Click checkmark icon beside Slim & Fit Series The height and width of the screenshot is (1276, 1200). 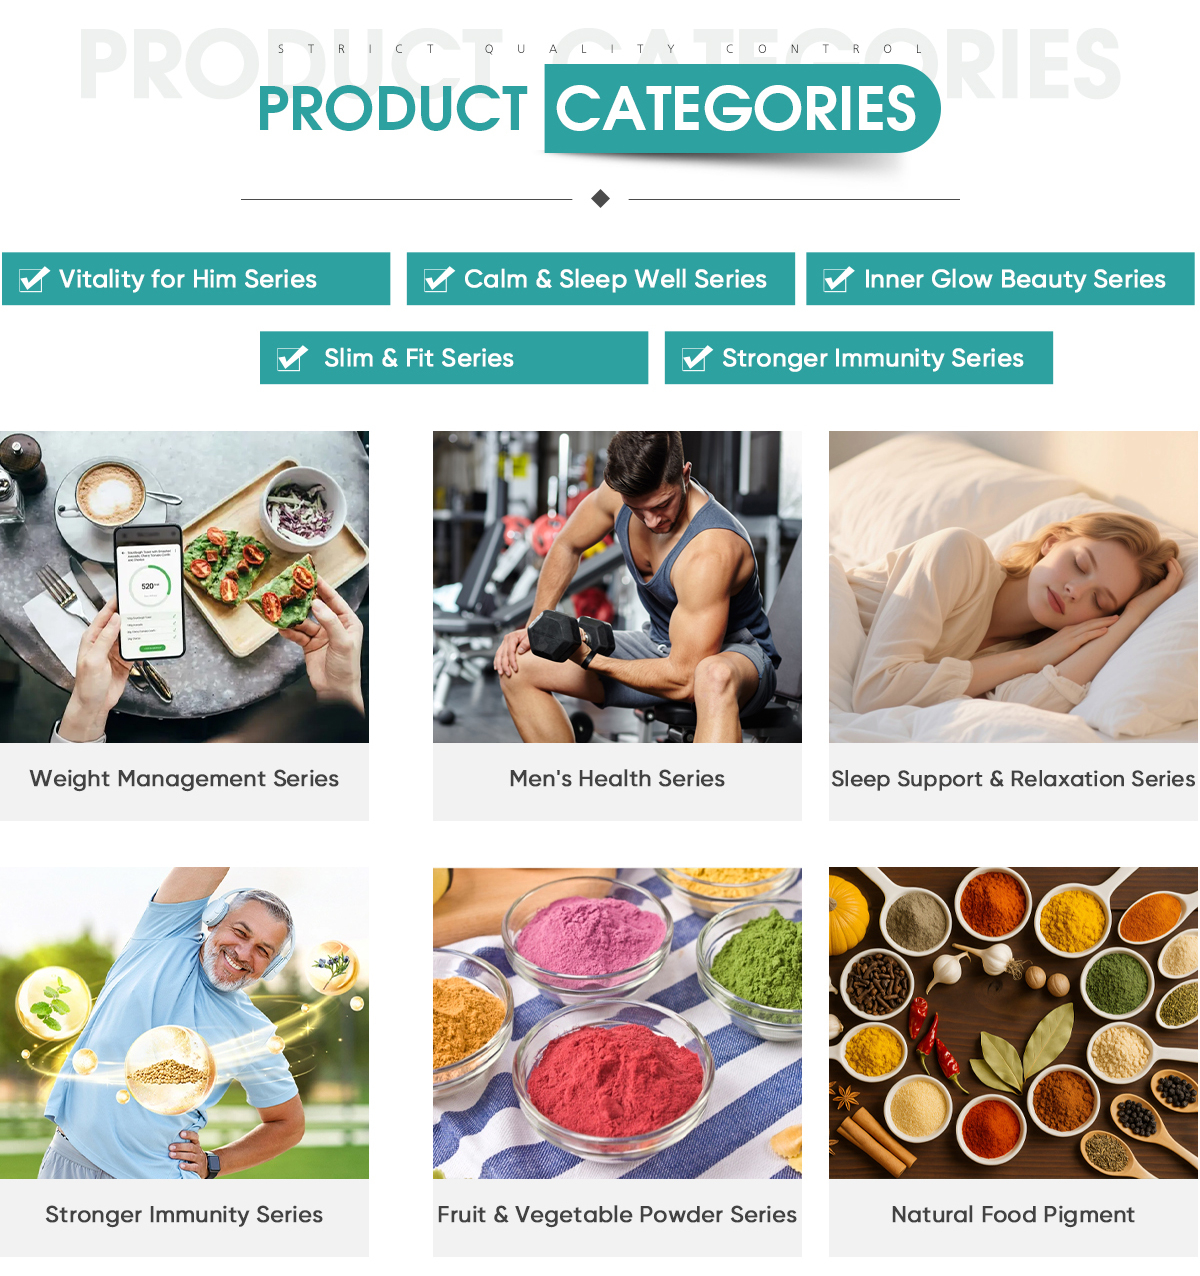point(292,358)
